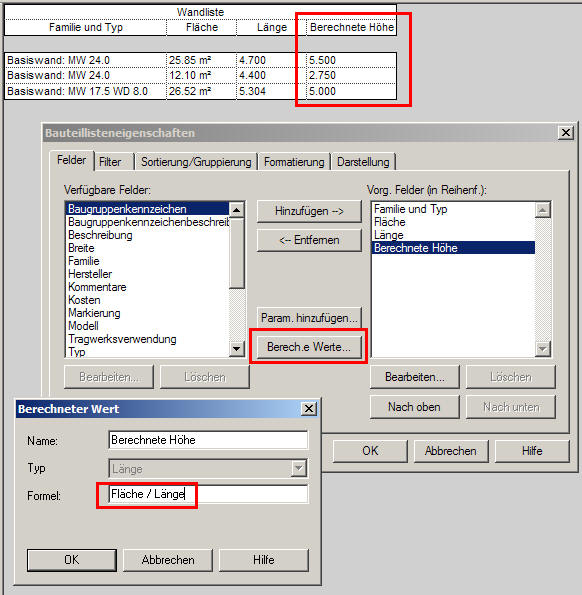Select Kommentare in available fields list
Screen dimensions: 582x595
[x=97, y=287]
